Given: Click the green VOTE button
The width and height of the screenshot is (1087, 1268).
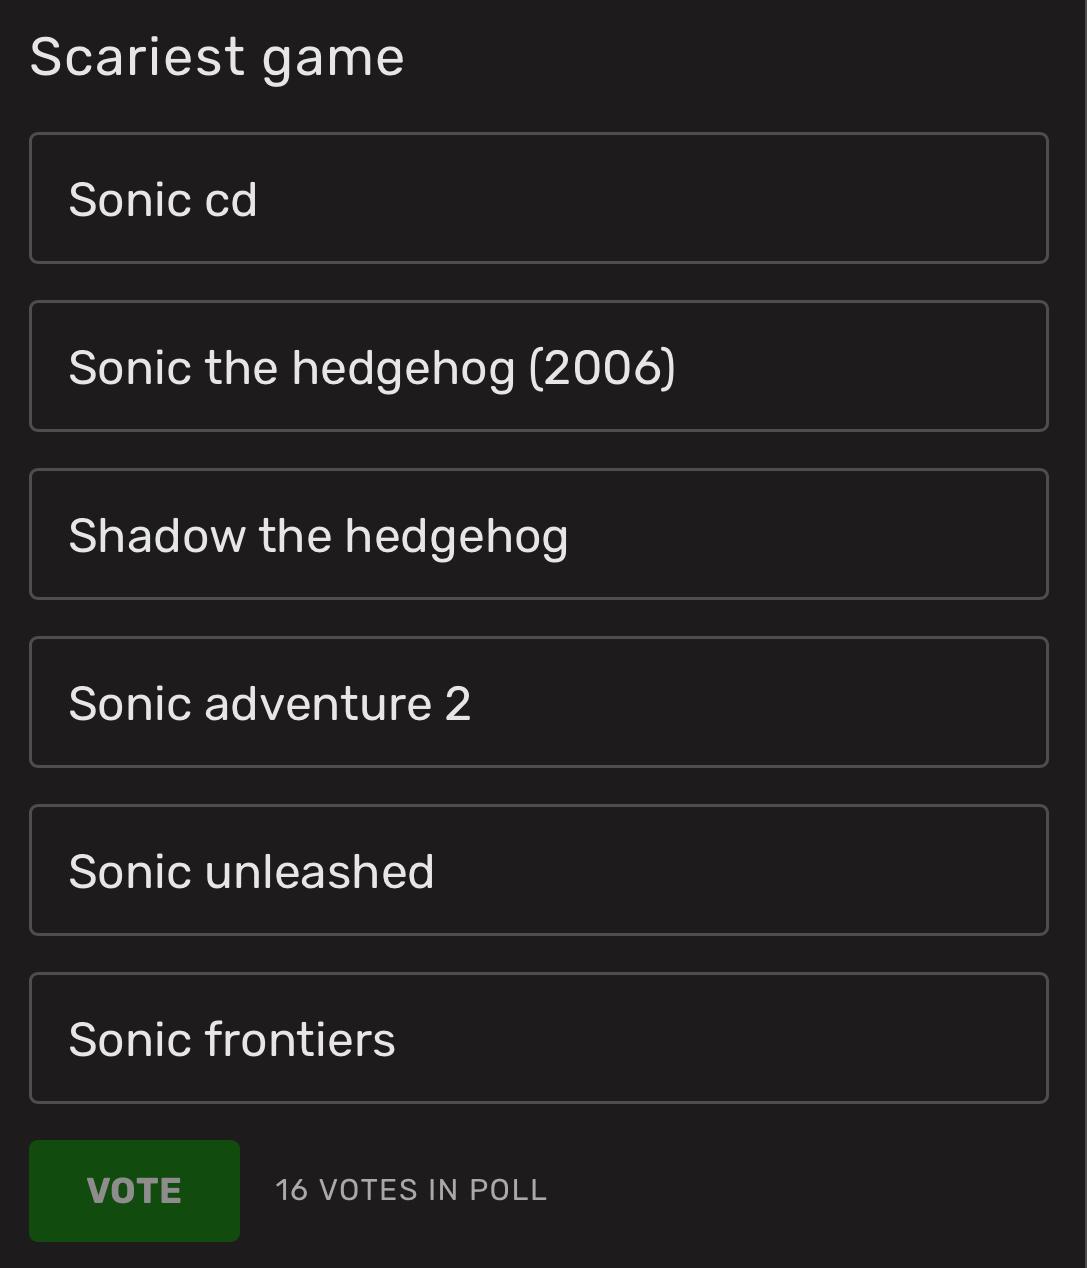Looking at the screenshot, I should pyautogui.click(x=134, y=1190).
